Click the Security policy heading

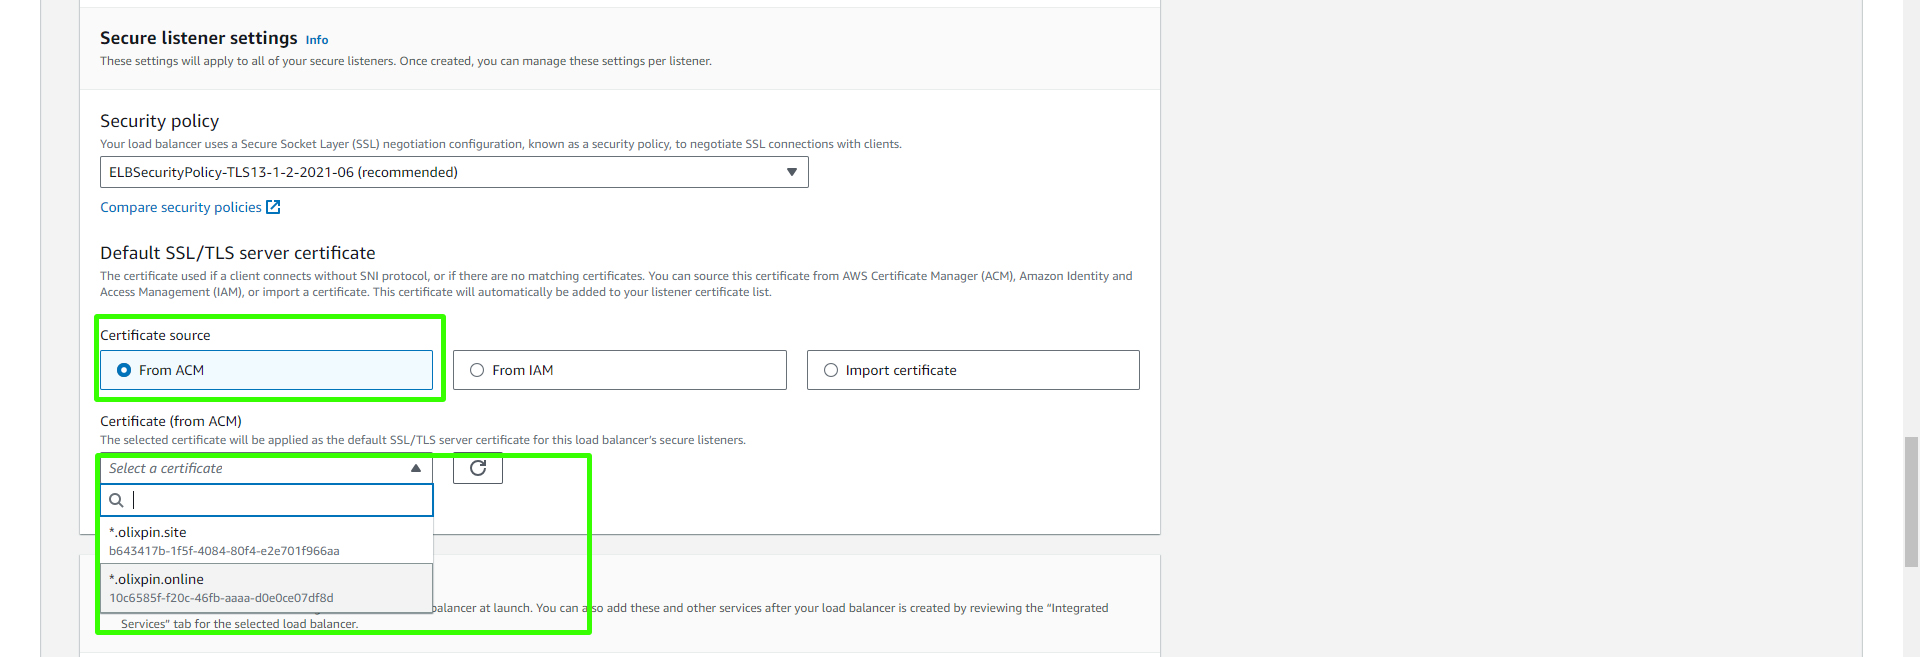point(159,121)
